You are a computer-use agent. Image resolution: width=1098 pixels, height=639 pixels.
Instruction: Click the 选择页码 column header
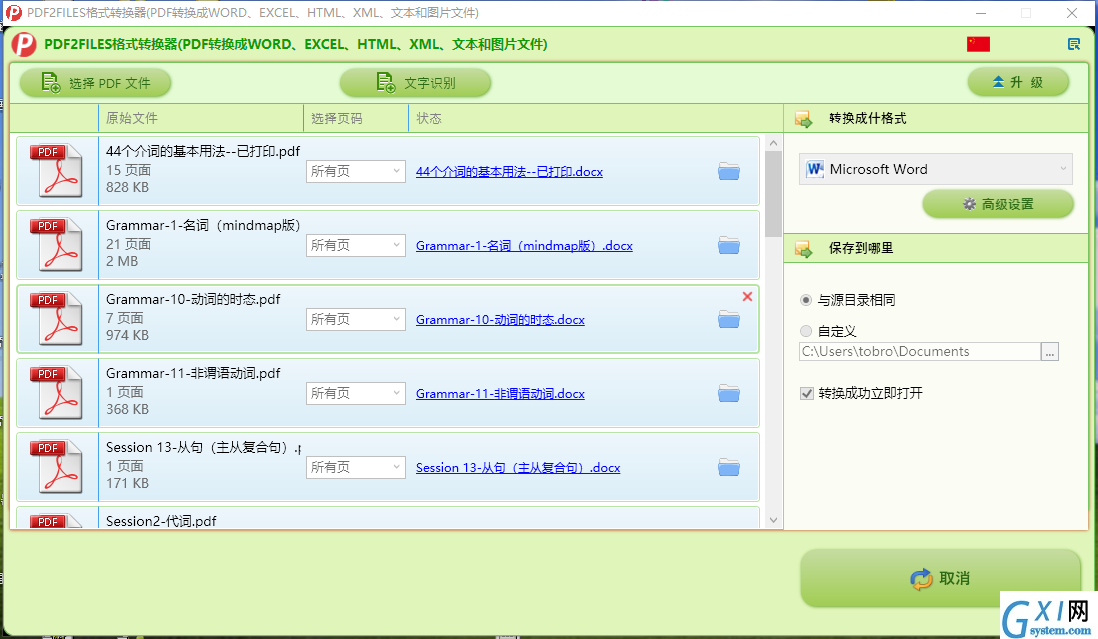click(x=356, y=118)
